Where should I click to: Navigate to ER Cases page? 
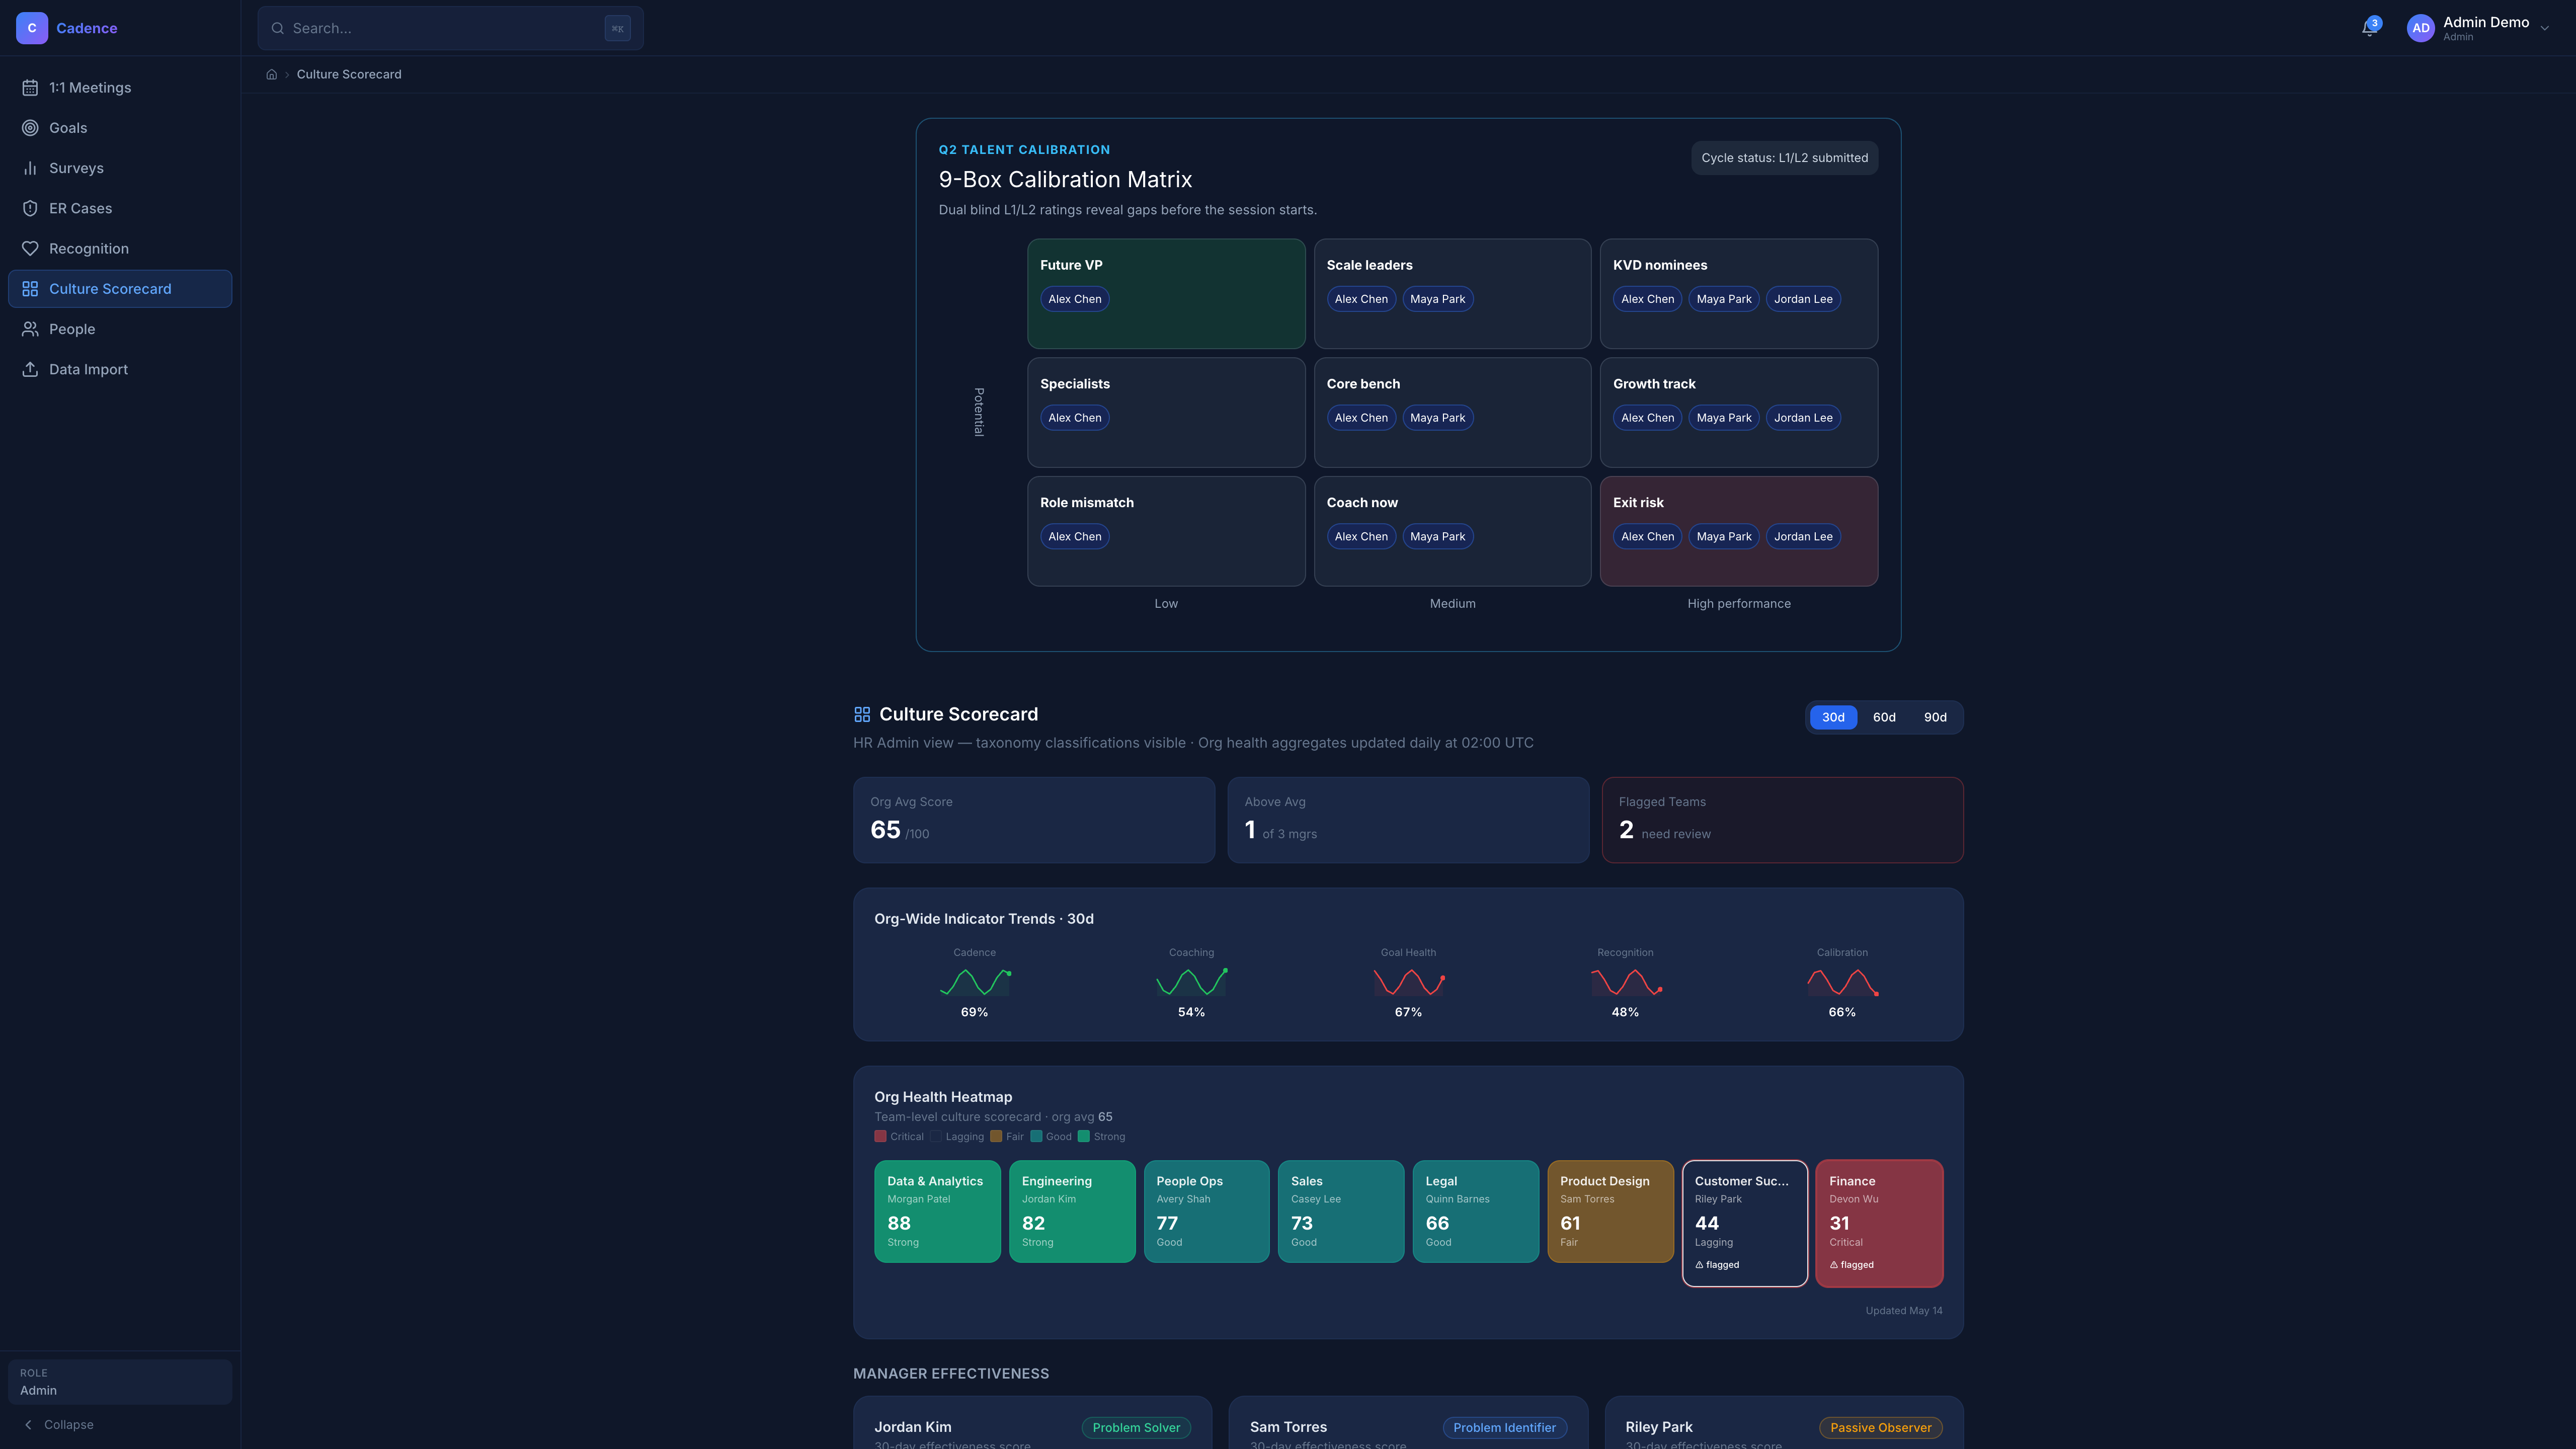120,208
